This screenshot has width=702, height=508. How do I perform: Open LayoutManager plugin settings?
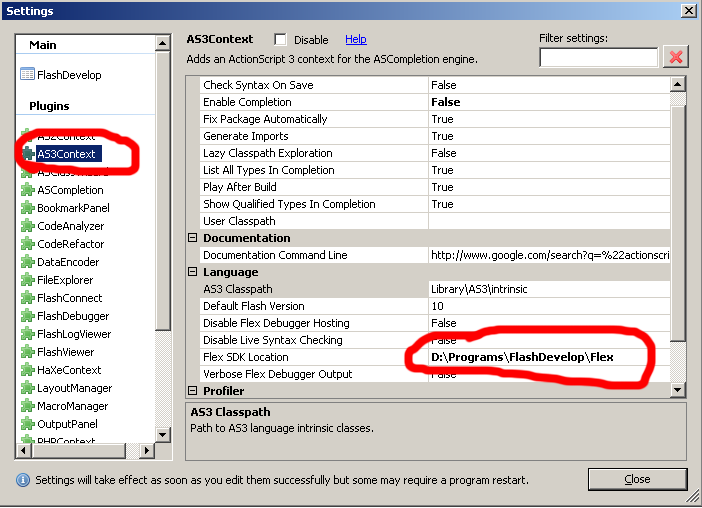click(x=74, y=388)
